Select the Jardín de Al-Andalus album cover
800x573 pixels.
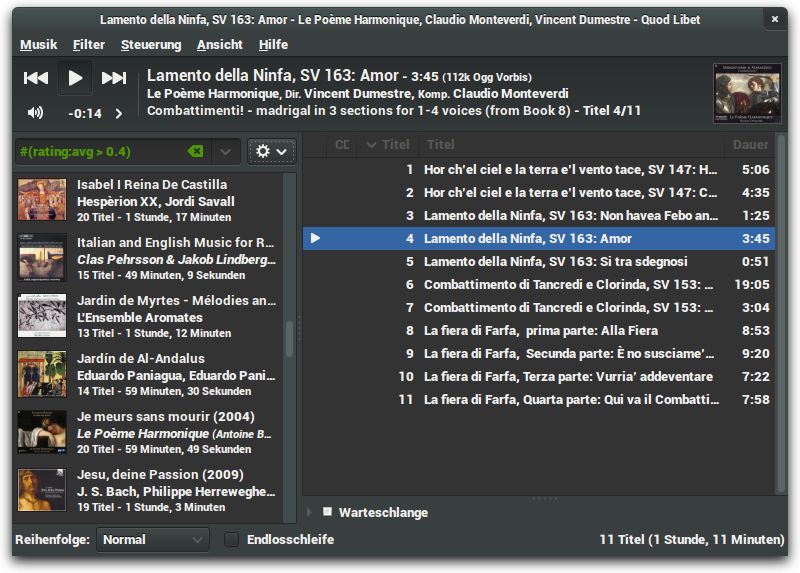42,373
